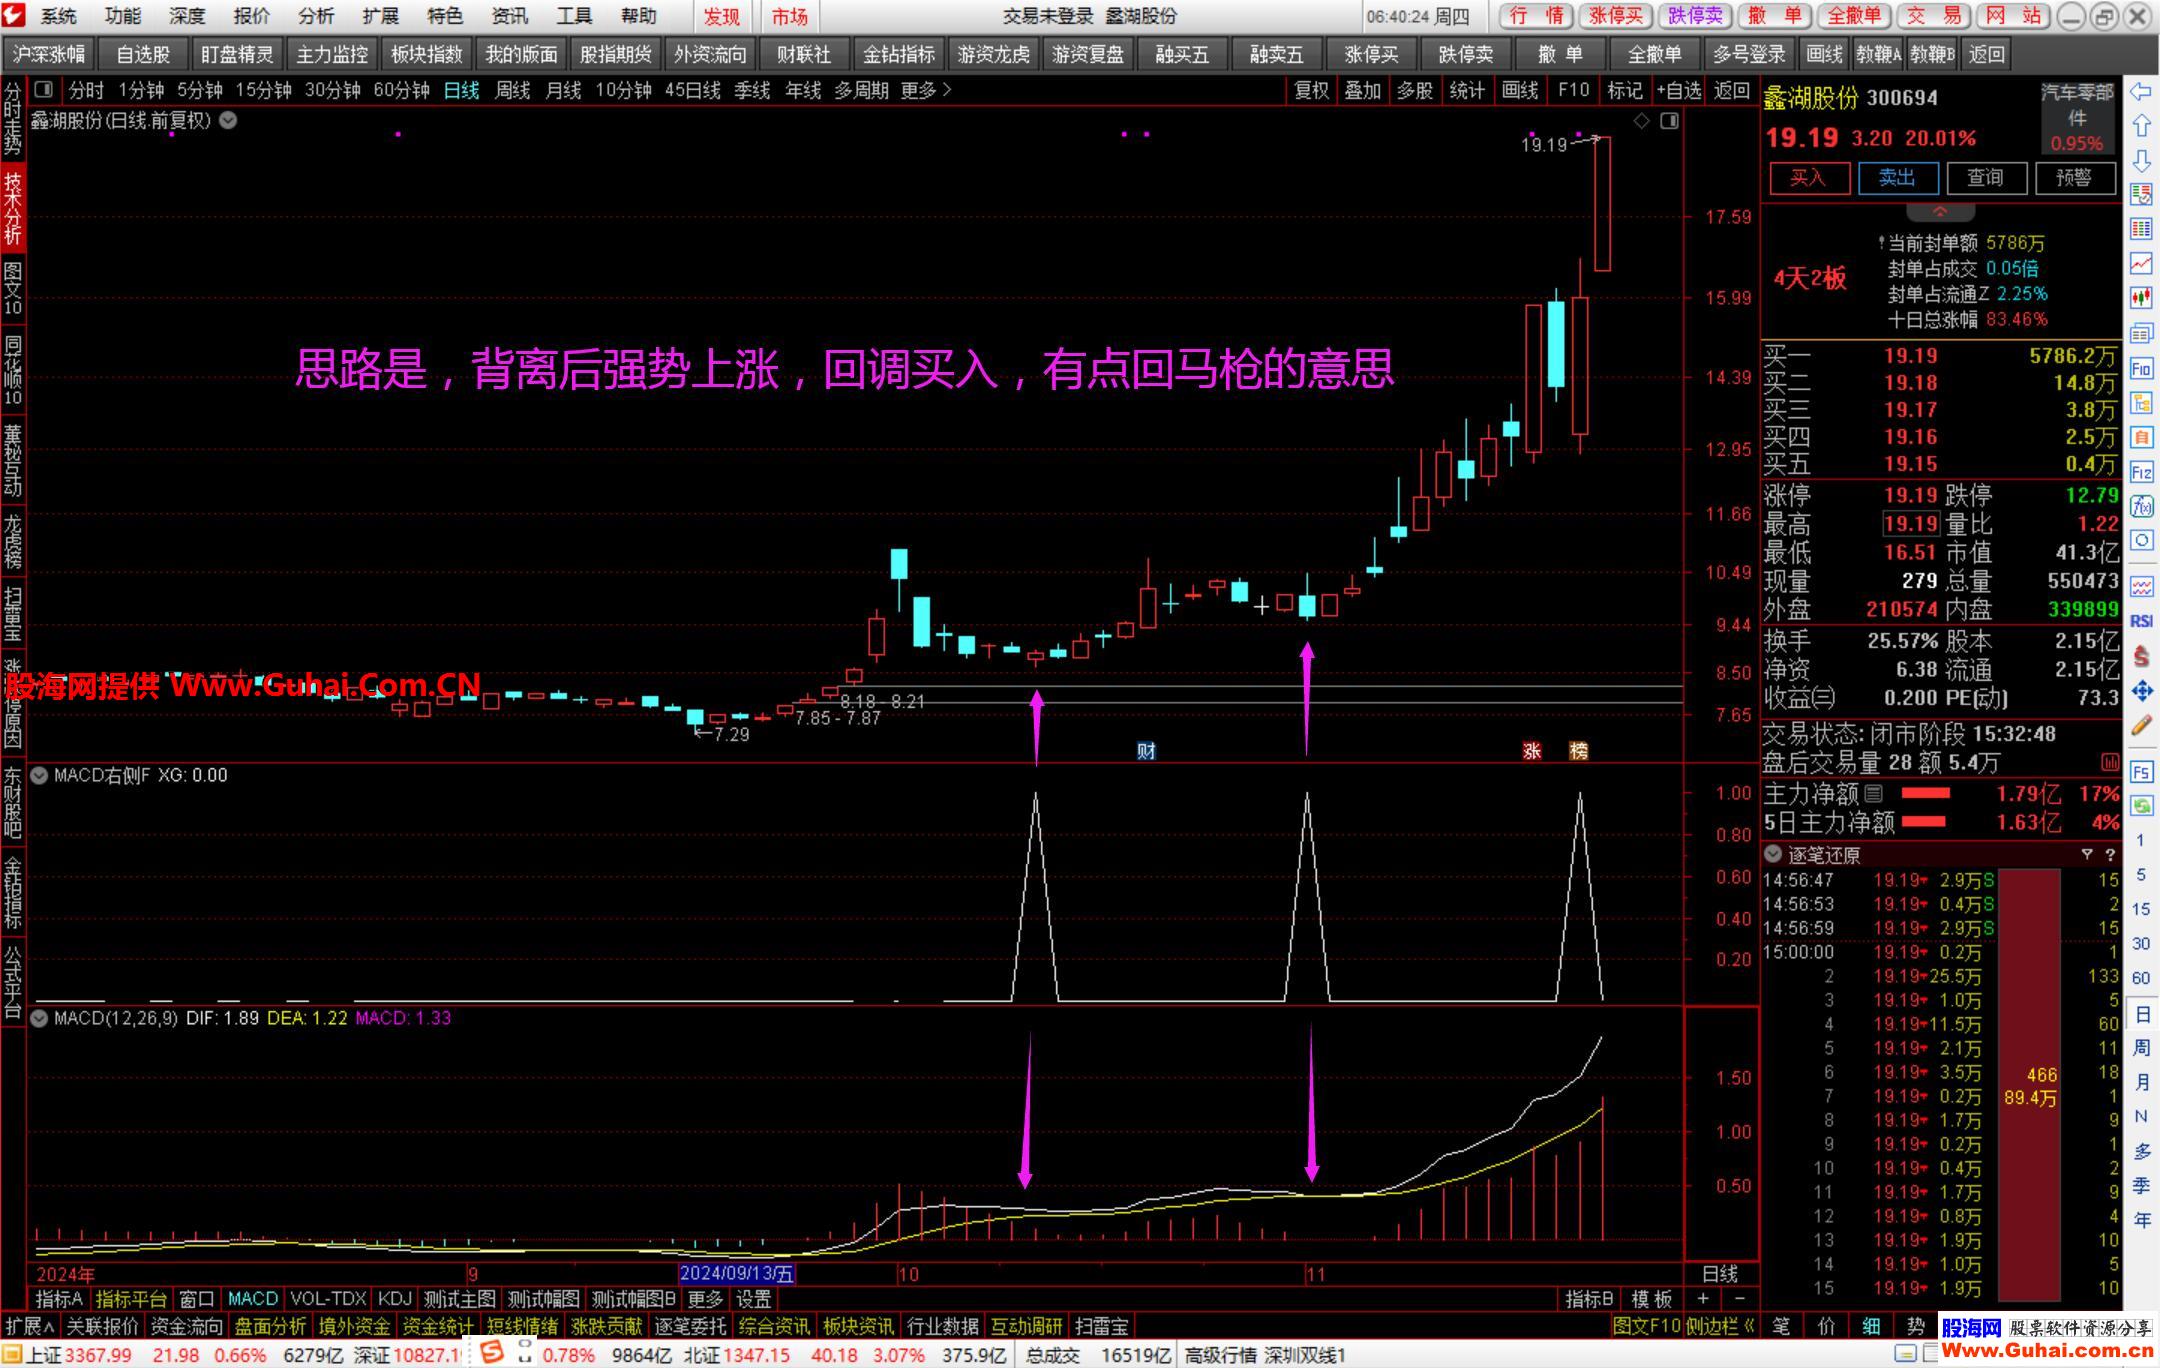Open dropdown beside MACD右侧F indicator

pyautogui.click(x=40, y=775)
